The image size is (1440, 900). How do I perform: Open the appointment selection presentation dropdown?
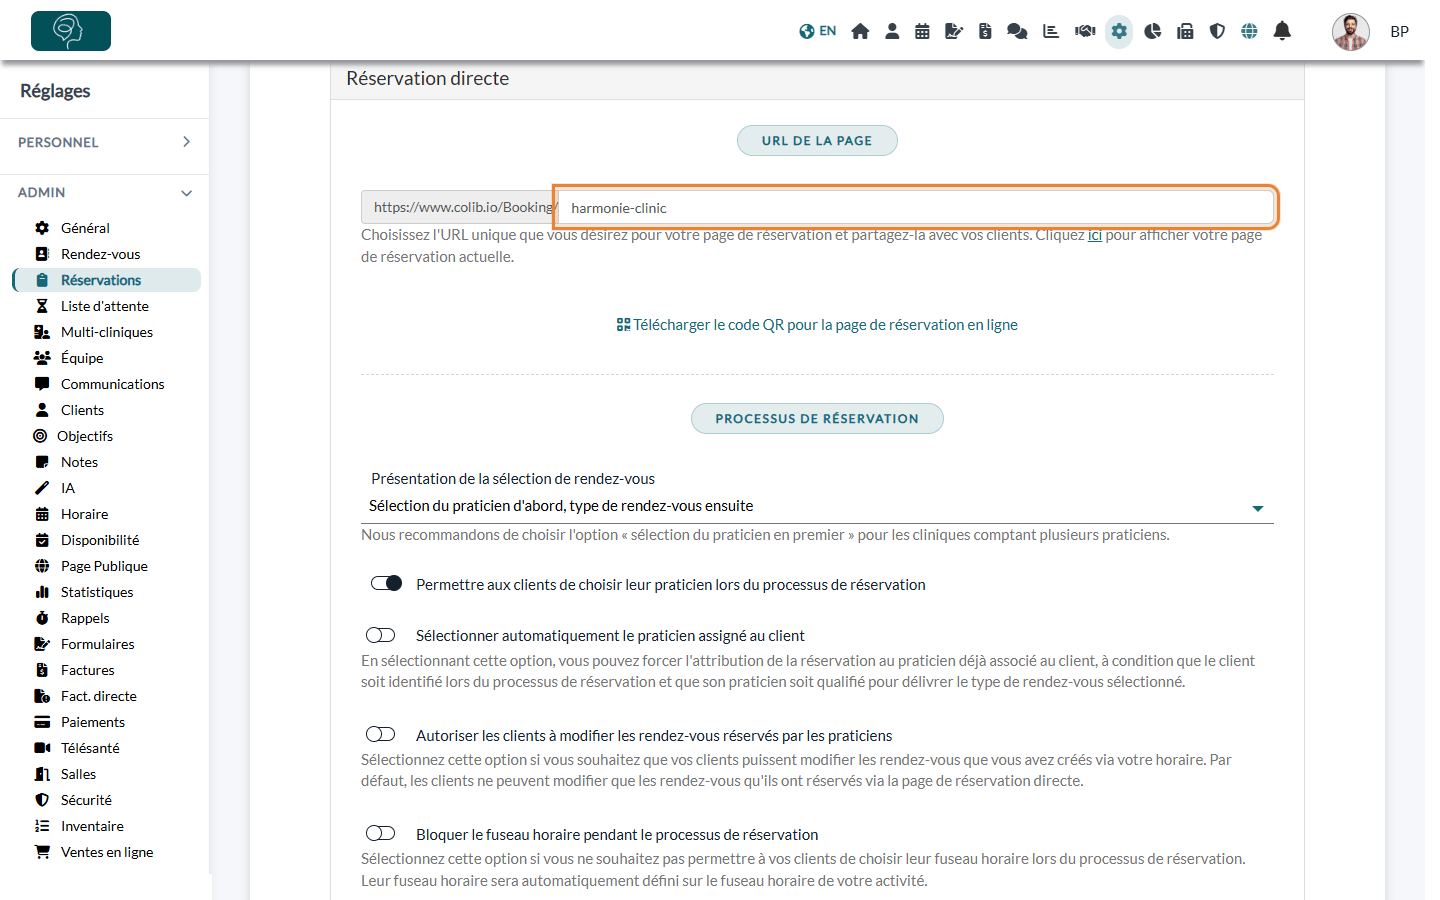tap(817, 507)
